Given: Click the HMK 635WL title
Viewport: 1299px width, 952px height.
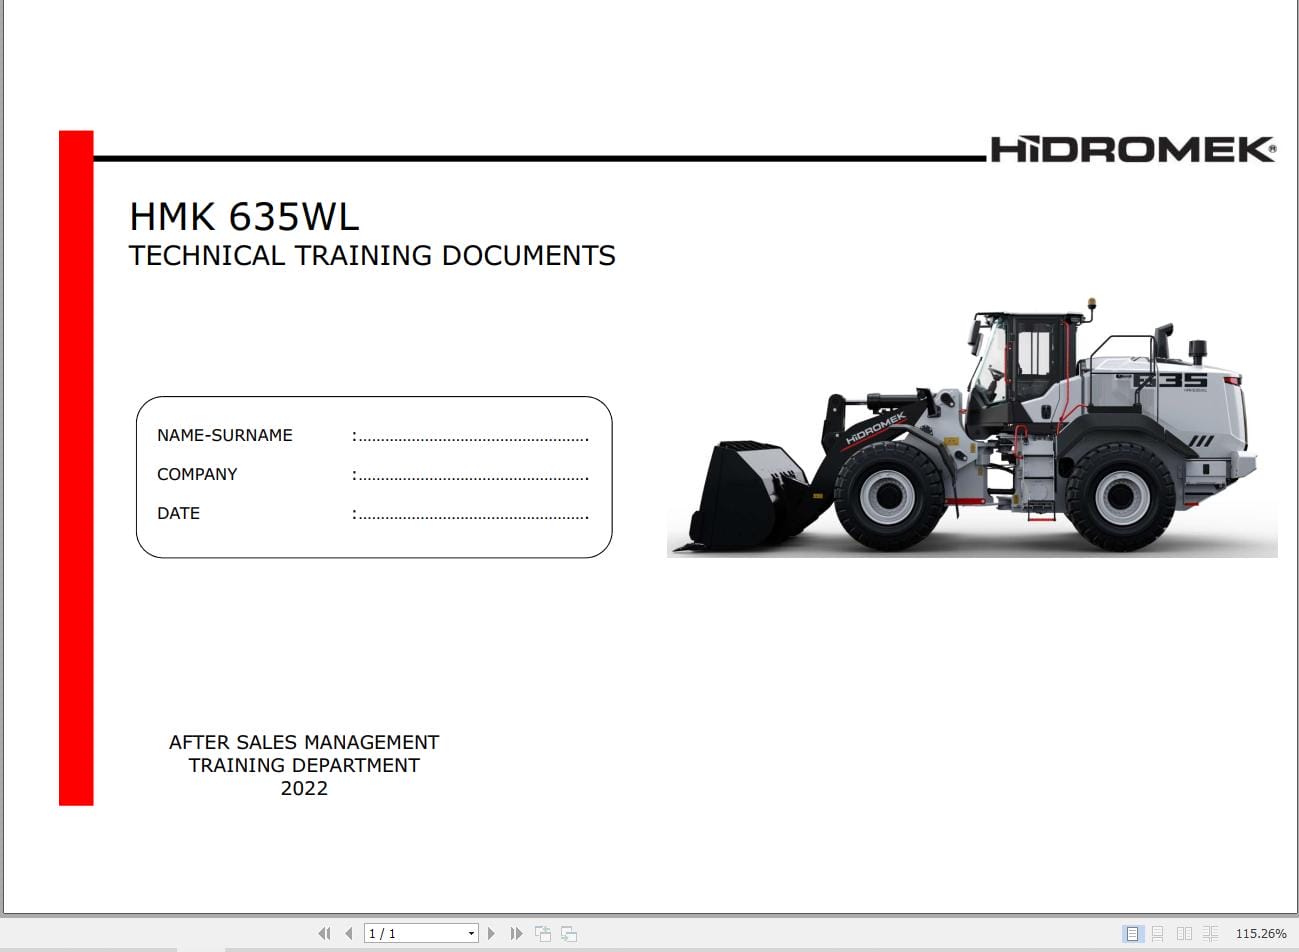Looking at the screenshot, I should click(244, 217).
